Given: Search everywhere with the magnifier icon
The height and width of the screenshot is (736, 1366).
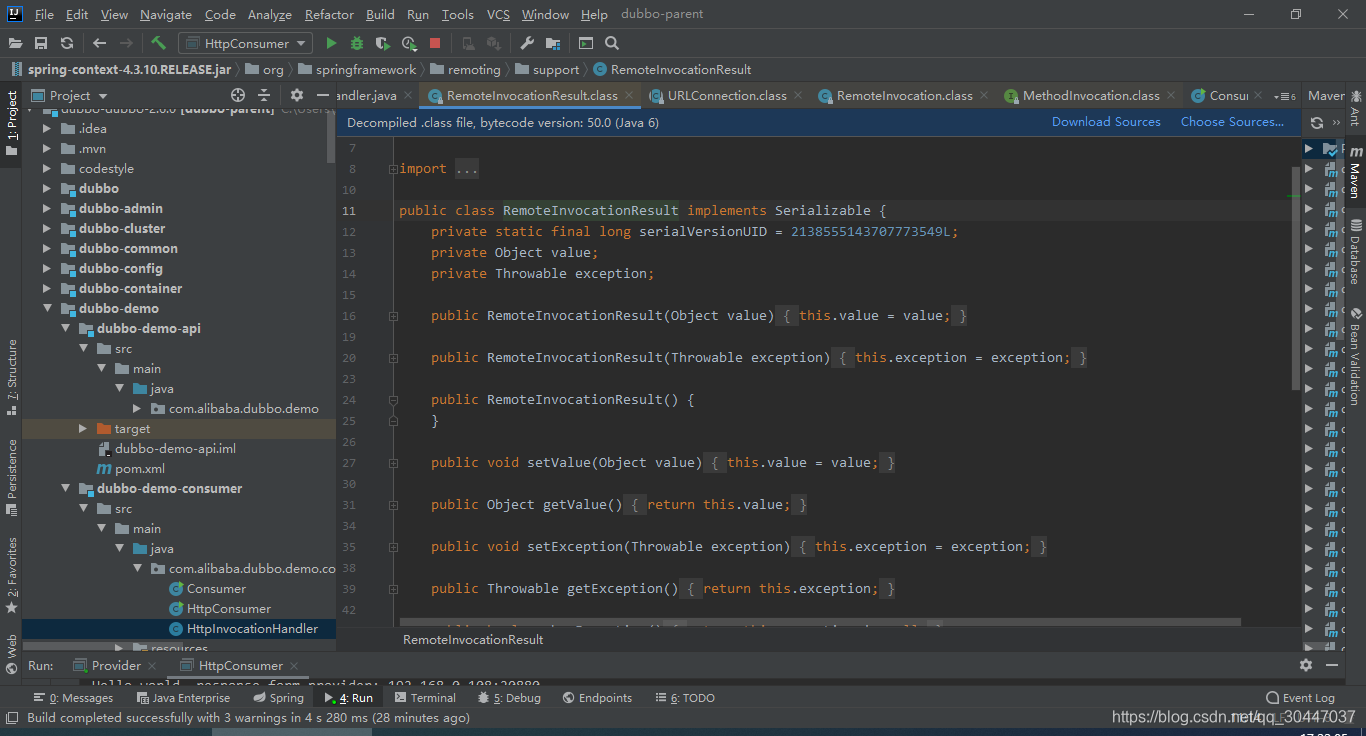Looking at the screenshot, I should (x=612, y=43).
